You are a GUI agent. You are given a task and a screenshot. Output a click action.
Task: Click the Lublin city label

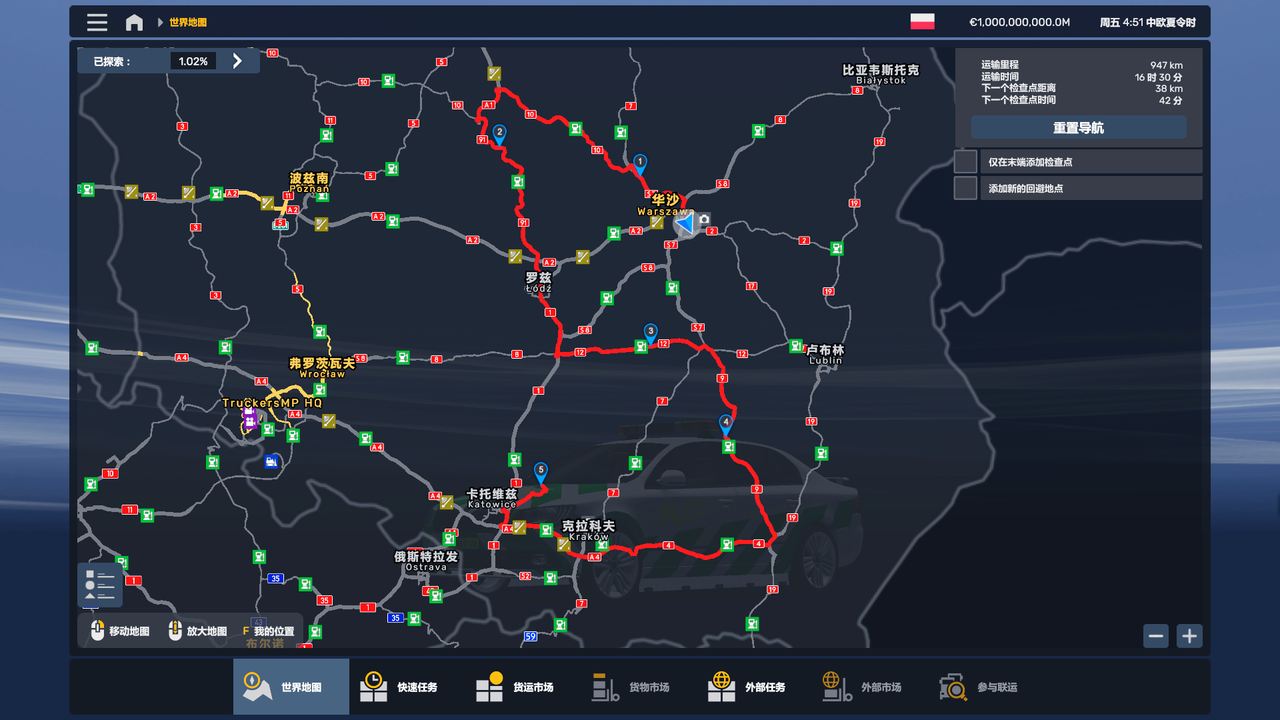[x=825, y=355]
